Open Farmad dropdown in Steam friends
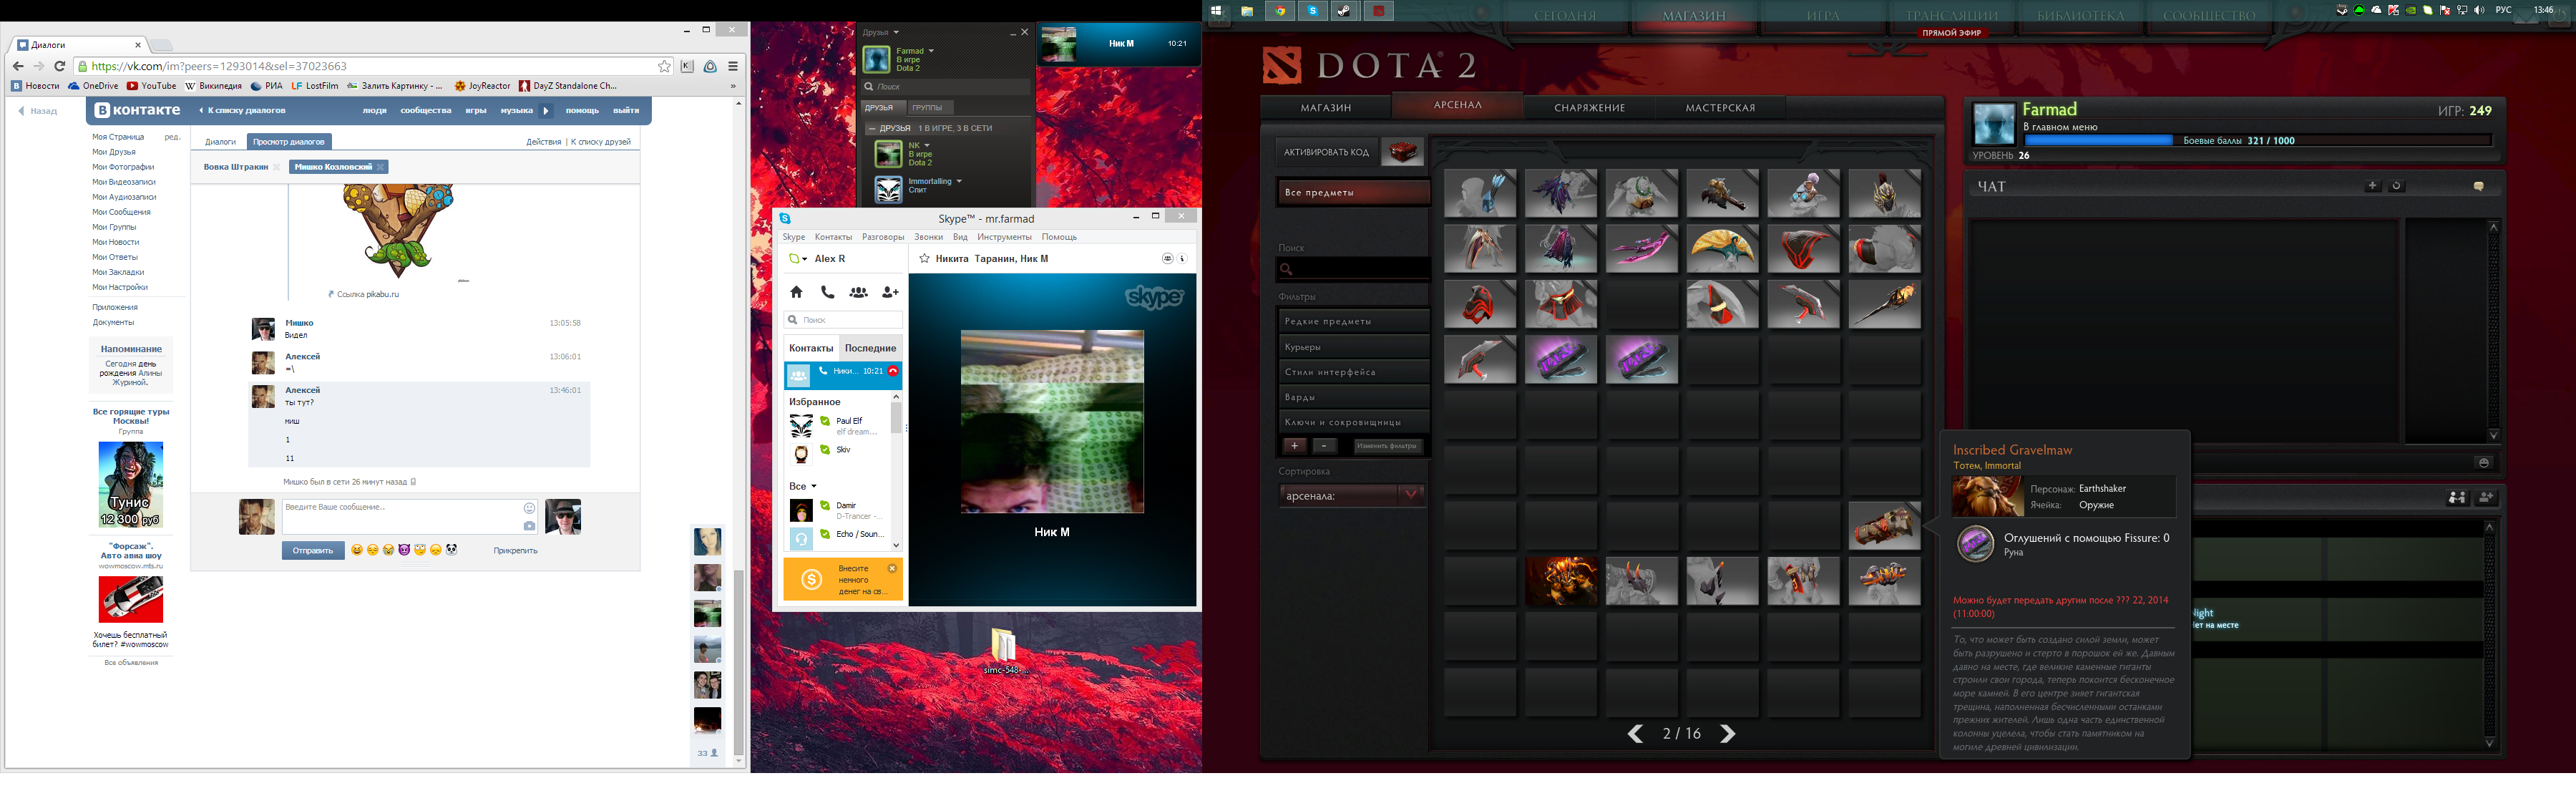The image size is (2576, 811). coord(931,51)
